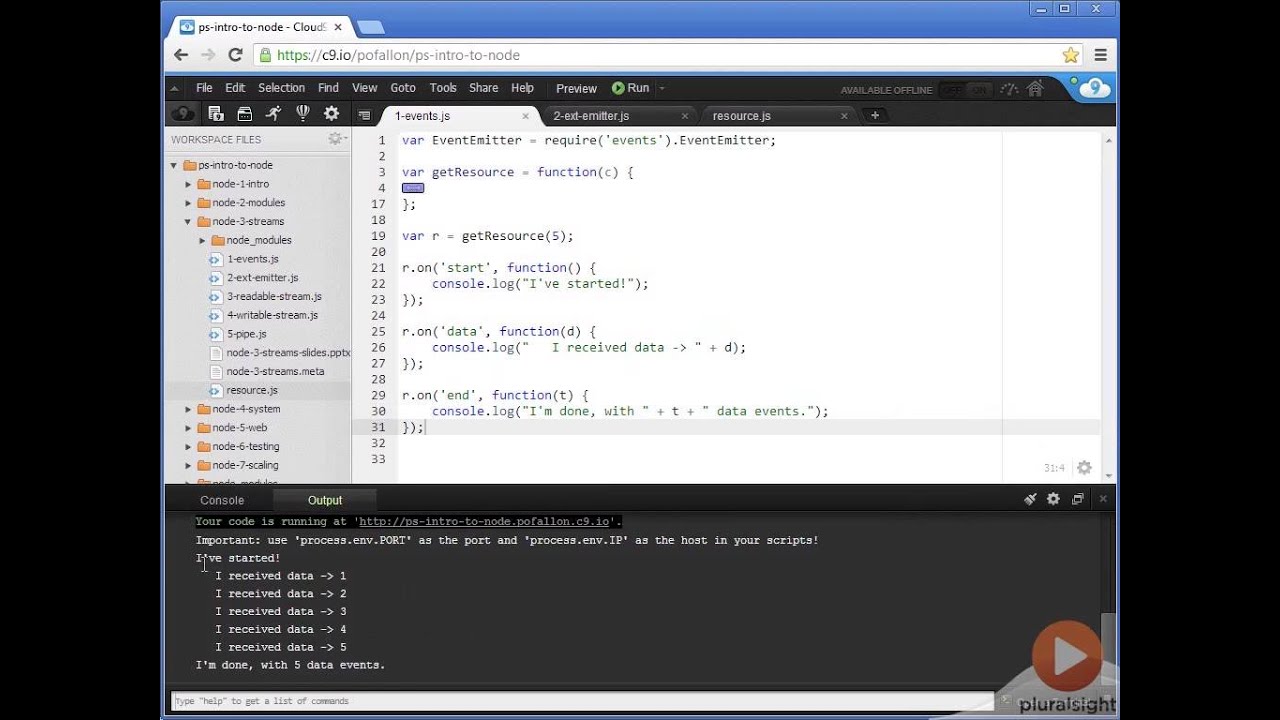Close the output panel
The width and height of the screenshot is (1280, 720).
[x=1103, y=499]
